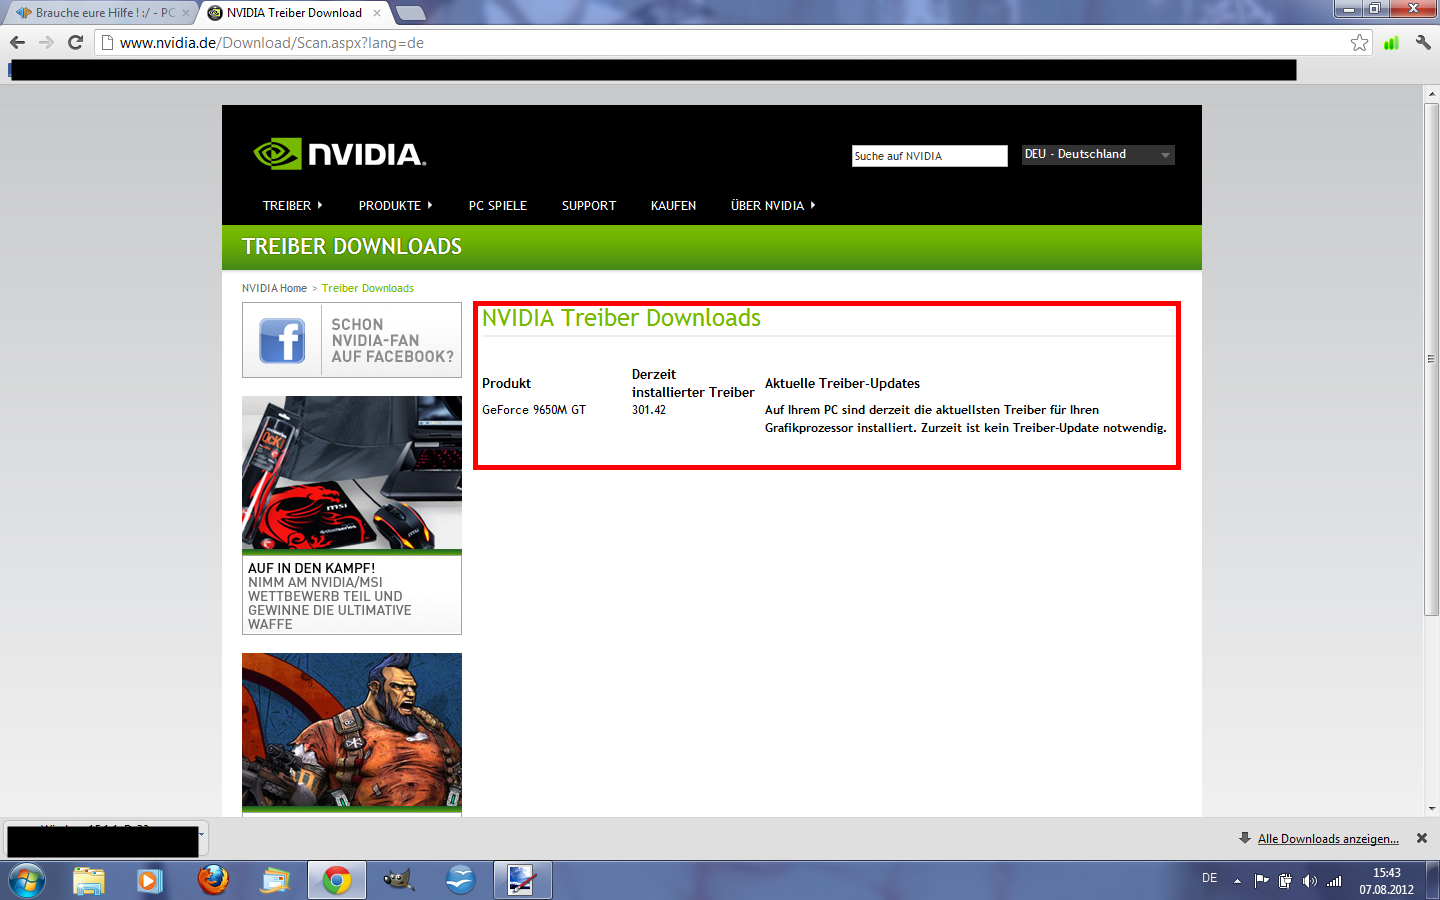Click GeForce 9650M GT product text
1440x900 pixels.
coord(534,410)
